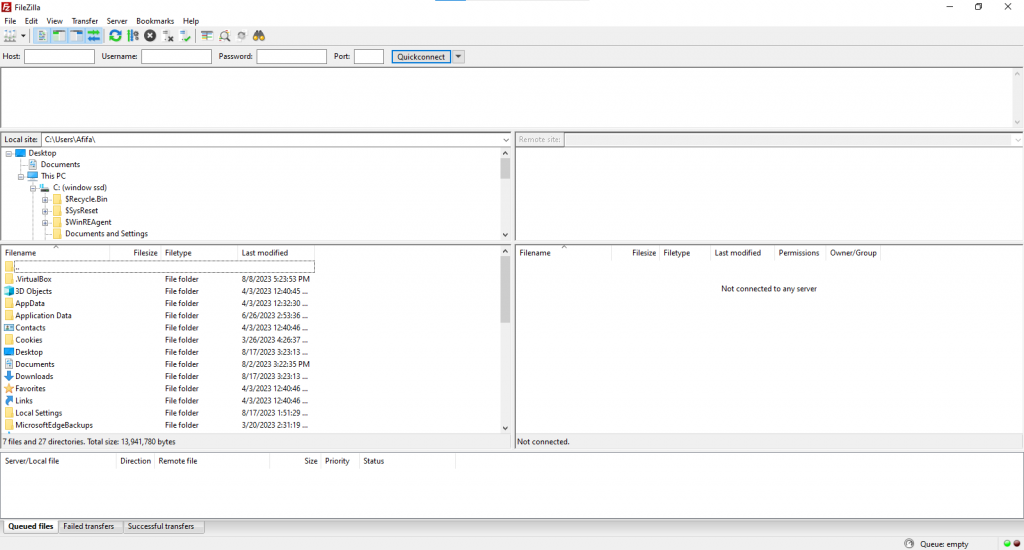Select the 3D Objects folder icon
This screenshot has height=550, width=1024.
[9, 291]
